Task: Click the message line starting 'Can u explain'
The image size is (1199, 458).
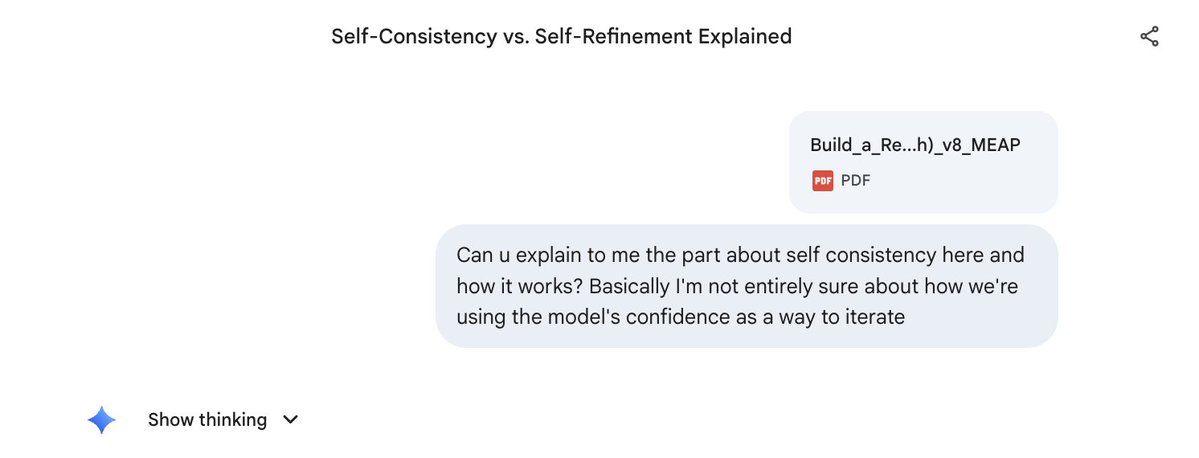Action: click(x=740, y=255)
